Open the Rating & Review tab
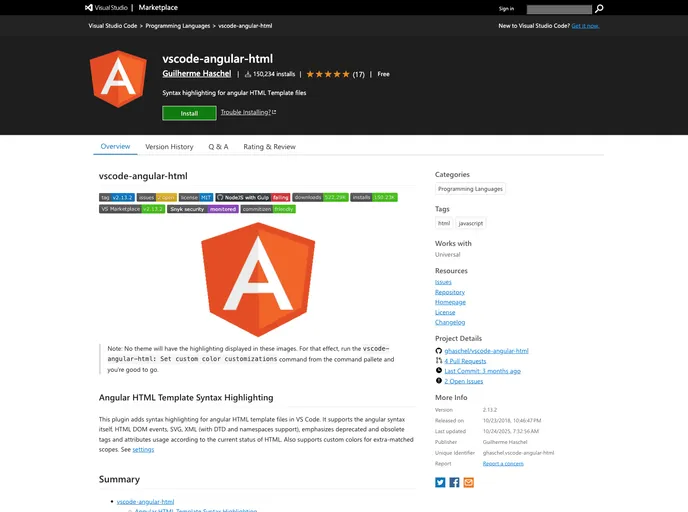This screenshot has width=688, height=512. coord(269,147)
